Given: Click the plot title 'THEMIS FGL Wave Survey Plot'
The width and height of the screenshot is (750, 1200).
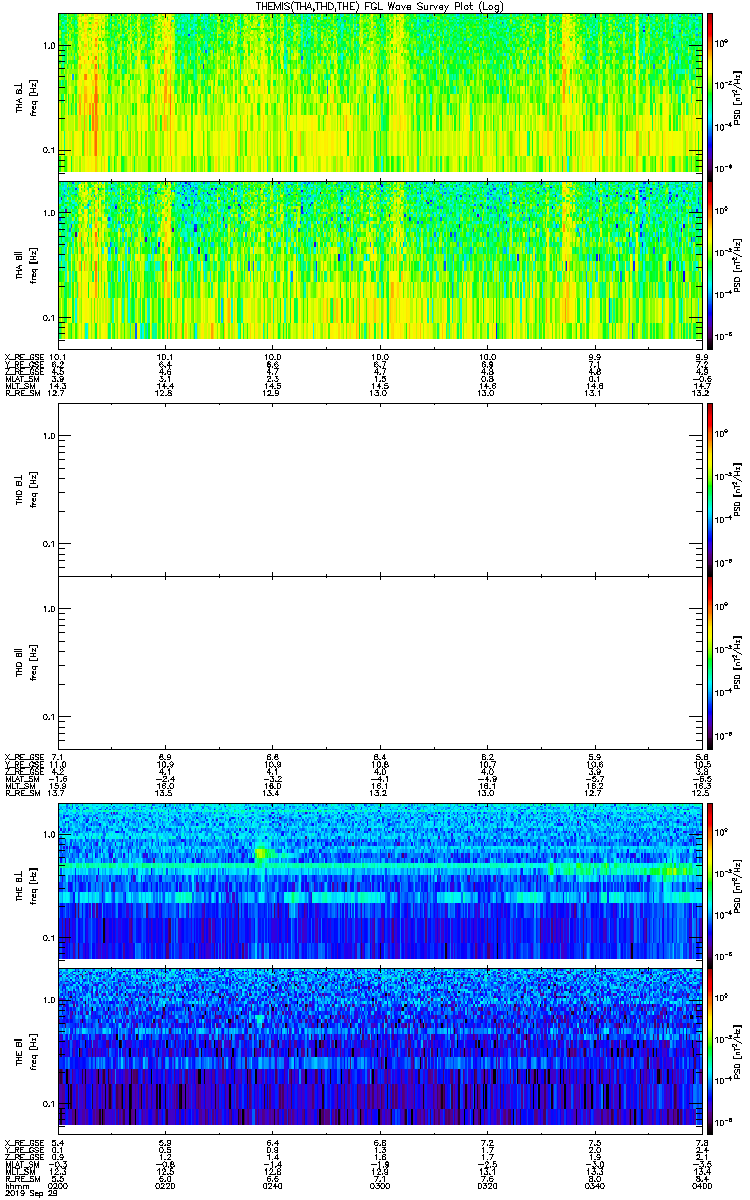Looking at the screenshot, I should (380, 6).
